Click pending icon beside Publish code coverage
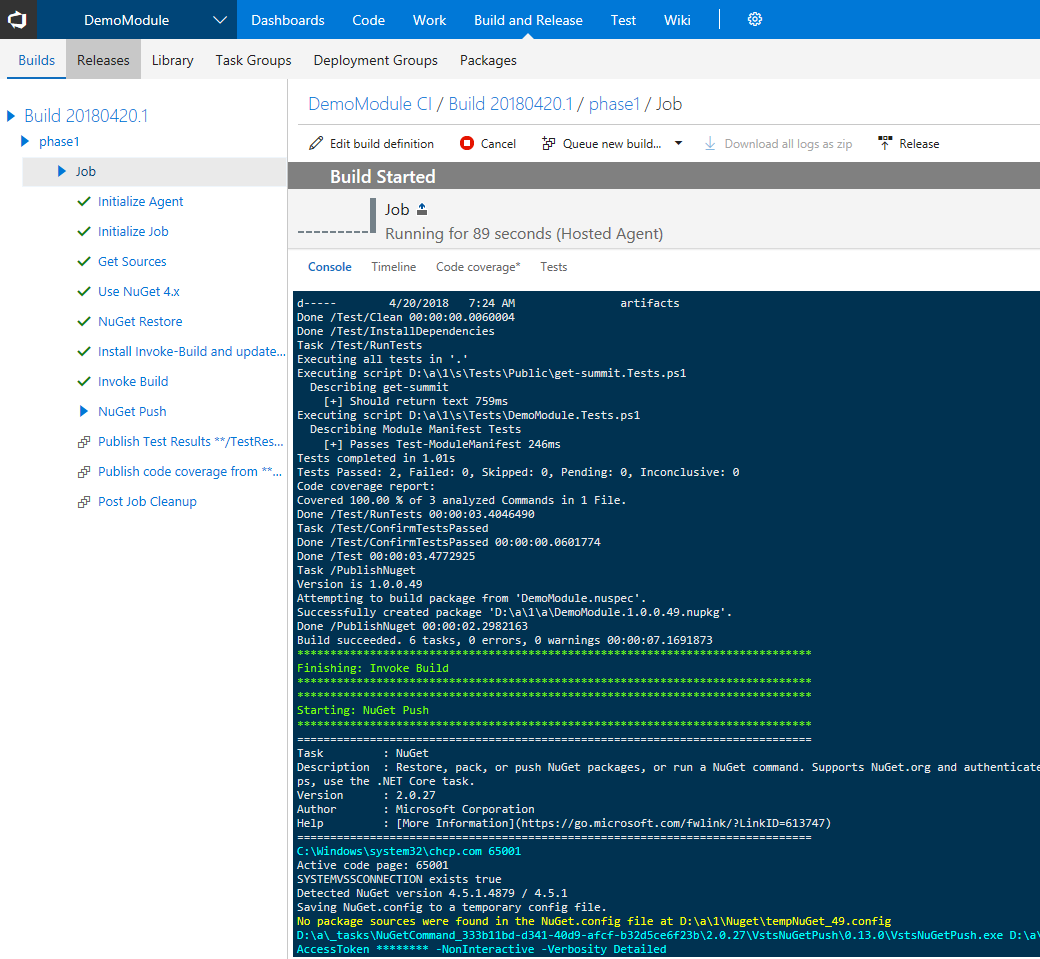The width and height of the screenshot is (1040, 959). (x=84, y=472)
